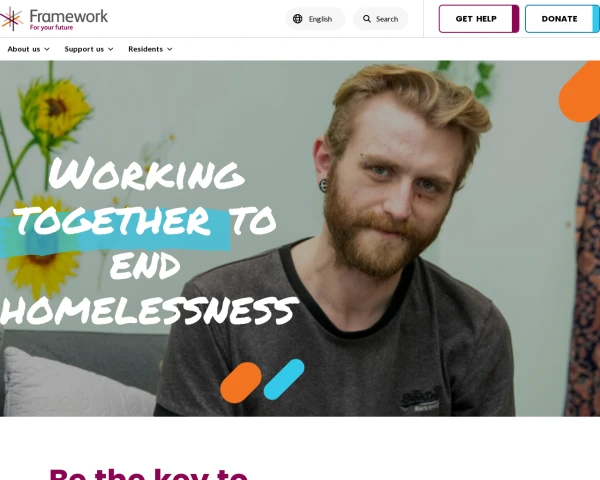Open the Support us menu
The height and width of the screenshot is (480, 600).
pyautogui.click(x=89, y=49)
